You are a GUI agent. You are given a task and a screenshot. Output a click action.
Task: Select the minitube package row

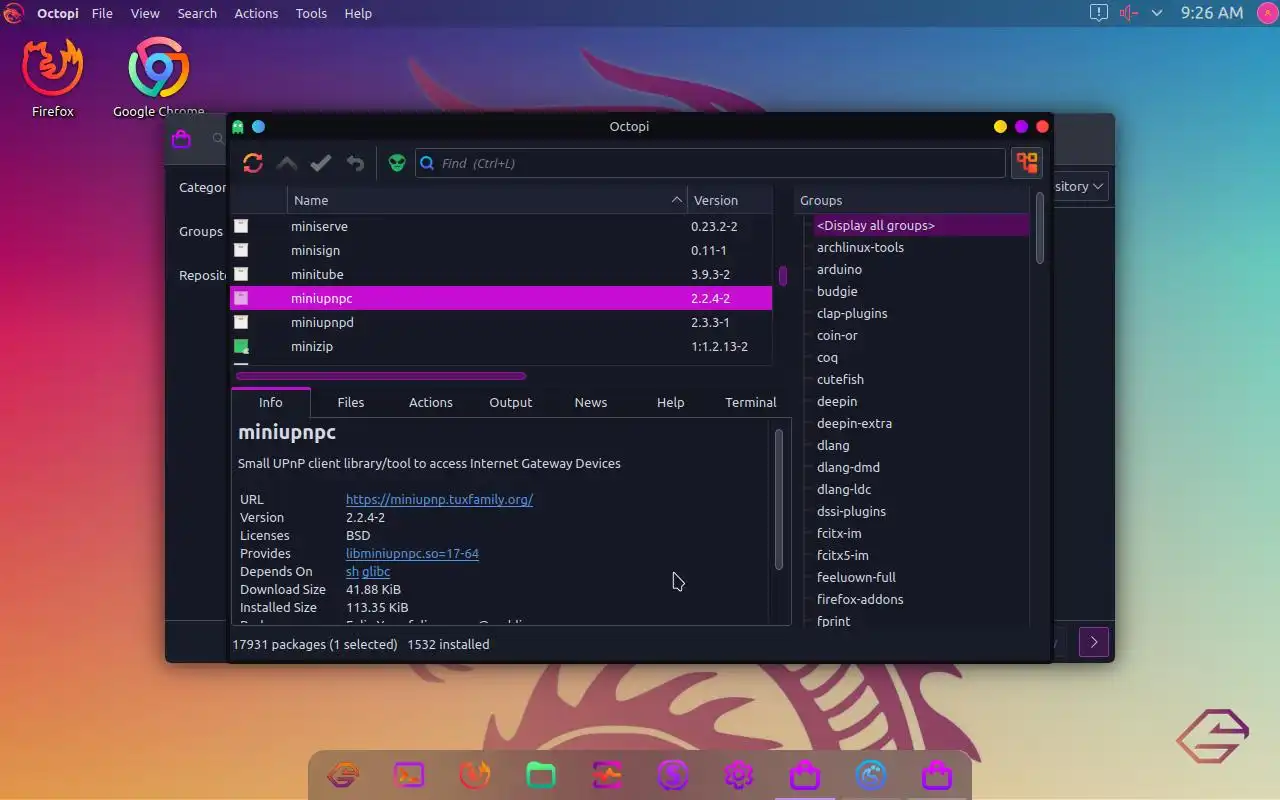point(501,274)
